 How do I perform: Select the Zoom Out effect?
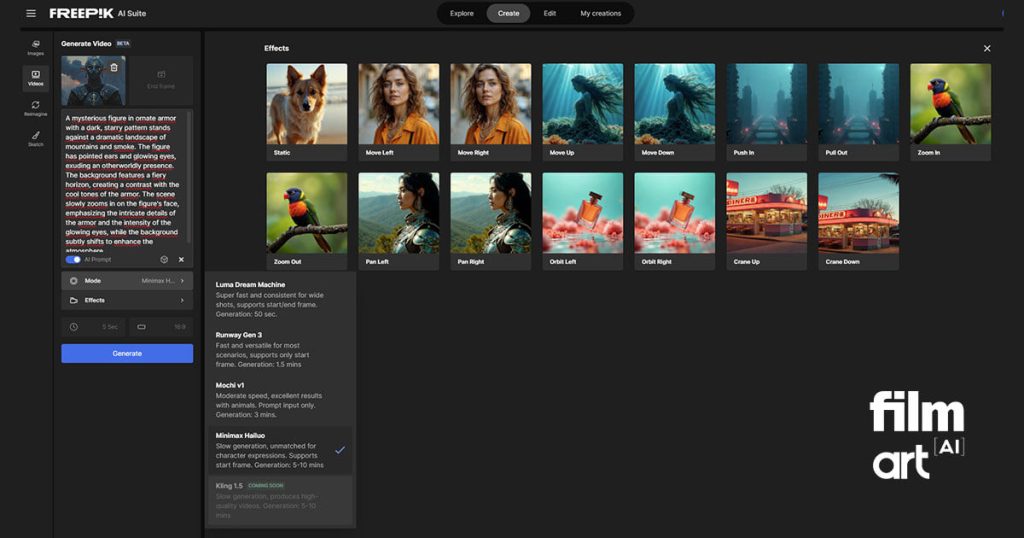[x=307, y=221]
